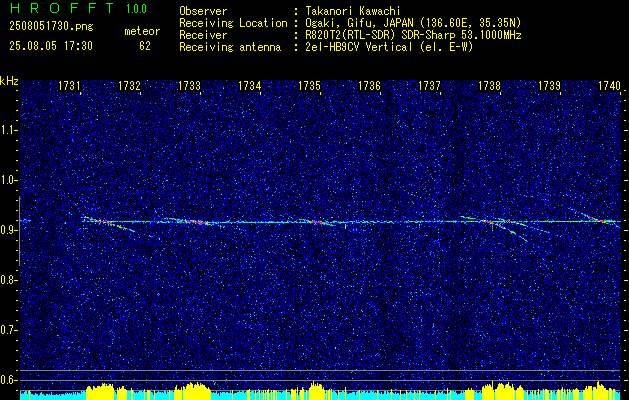
Task: Select observer name Takanori Kawachi
Action: tap(353, 11)
